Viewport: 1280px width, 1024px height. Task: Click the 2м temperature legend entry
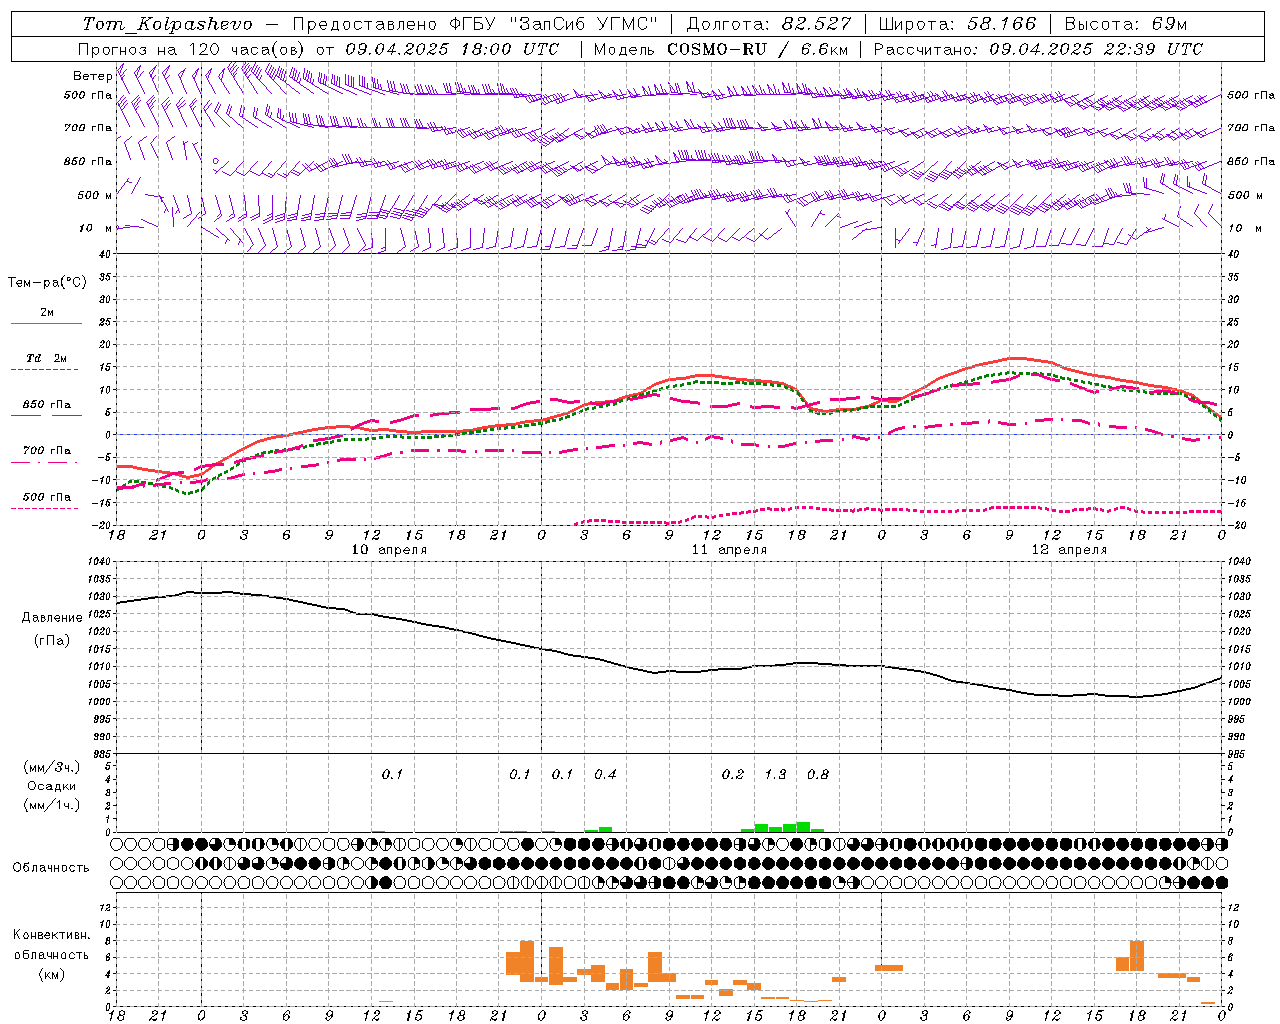[x=47, y=314]
